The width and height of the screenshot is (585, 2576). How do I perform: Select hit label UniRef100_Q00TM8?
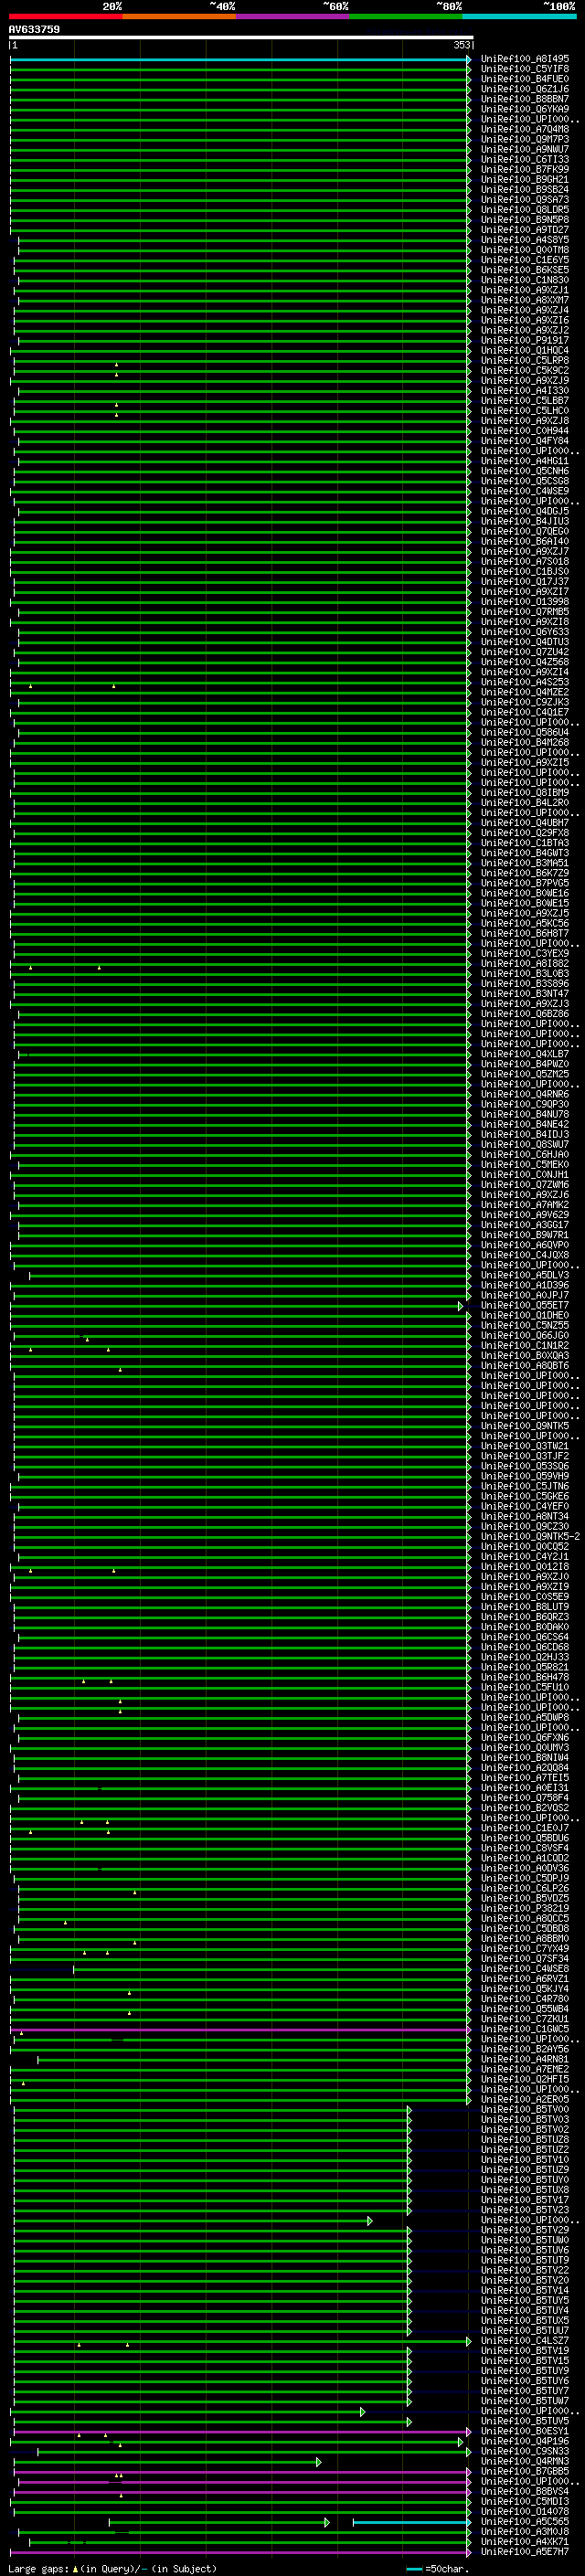pyautogui.click(x=525, y=250)
